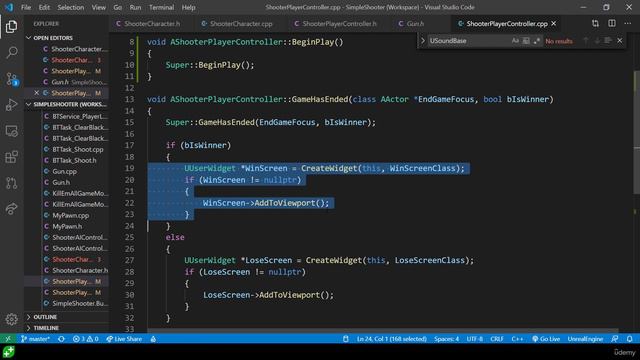Toggle Match Whole Word in find widget

pos(526,41)
